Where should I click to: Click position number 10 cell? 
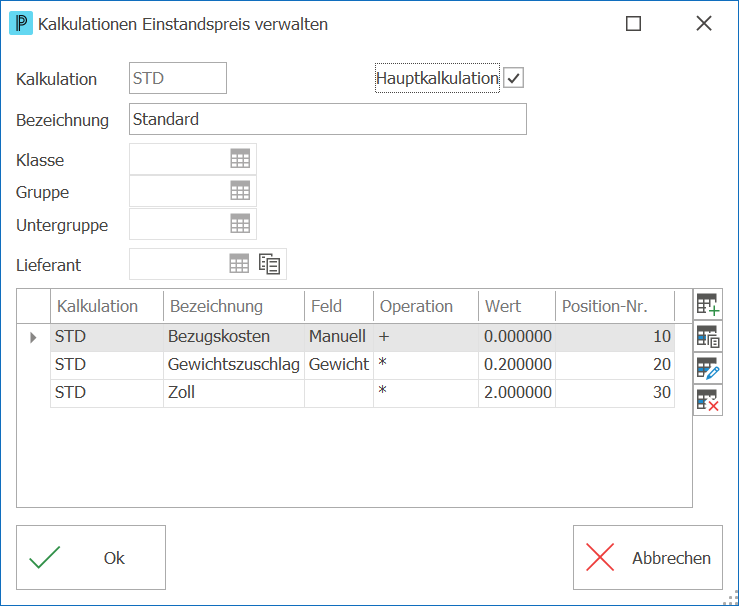[x=615, y=337]
